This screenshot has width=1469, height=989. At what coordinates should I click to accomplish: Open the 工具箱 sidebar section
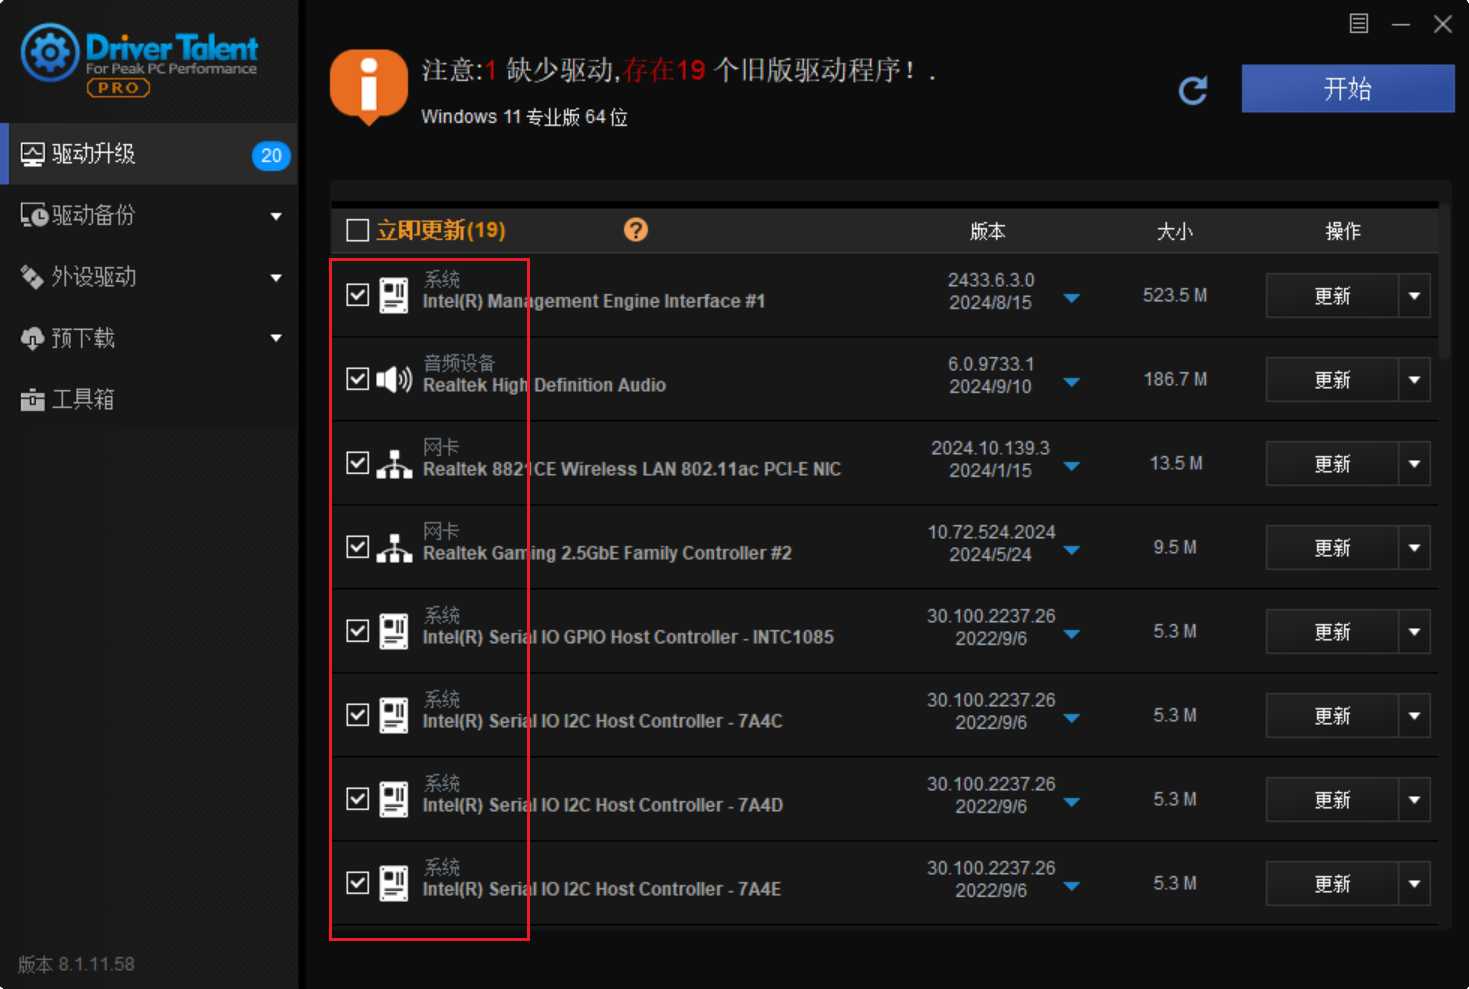pyautogui.click(x=149, y=399)
